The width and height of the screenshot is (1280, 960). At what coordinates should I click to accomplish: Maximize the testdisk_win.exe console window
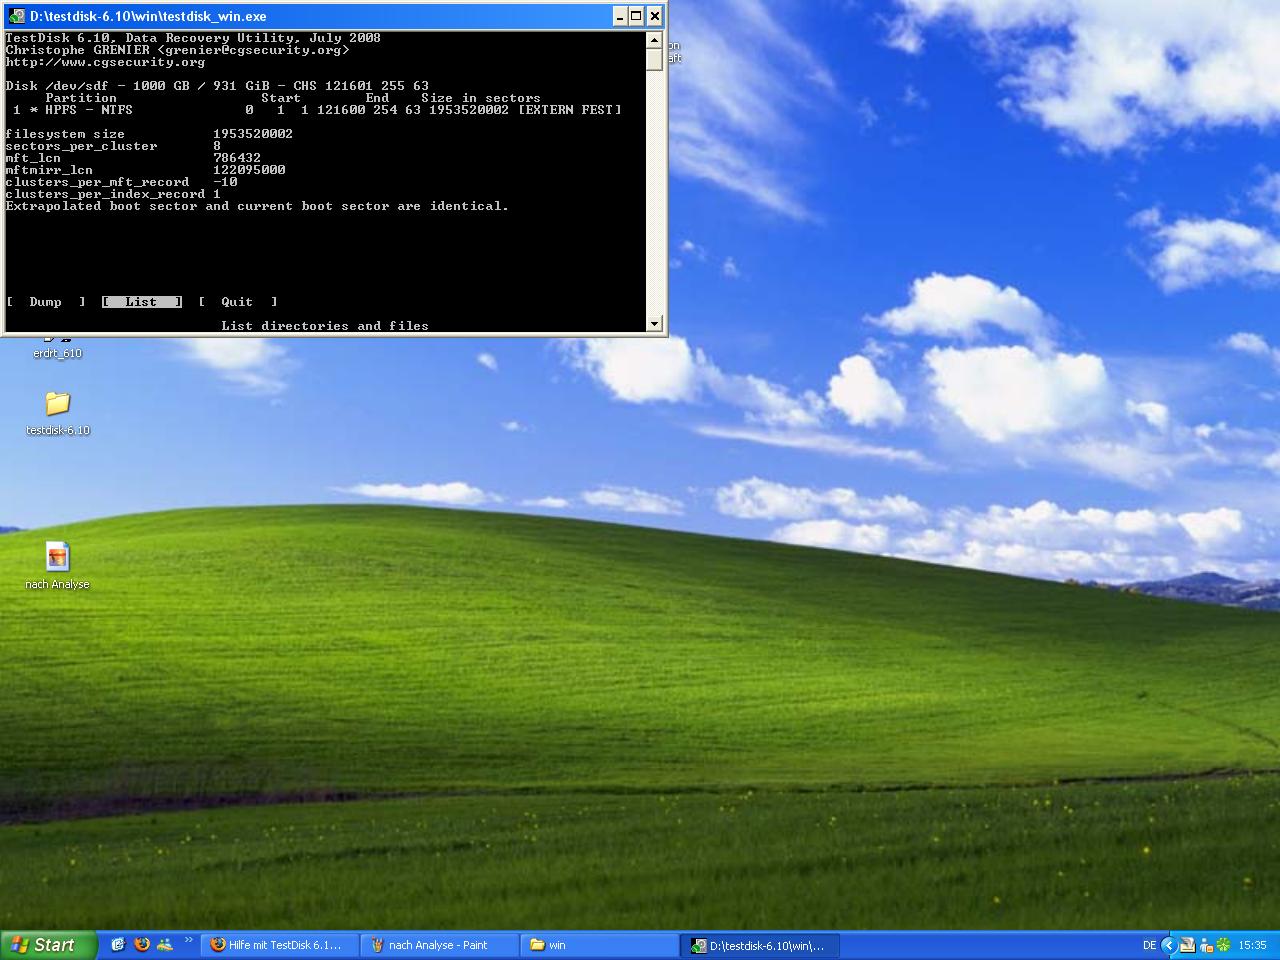636,16
